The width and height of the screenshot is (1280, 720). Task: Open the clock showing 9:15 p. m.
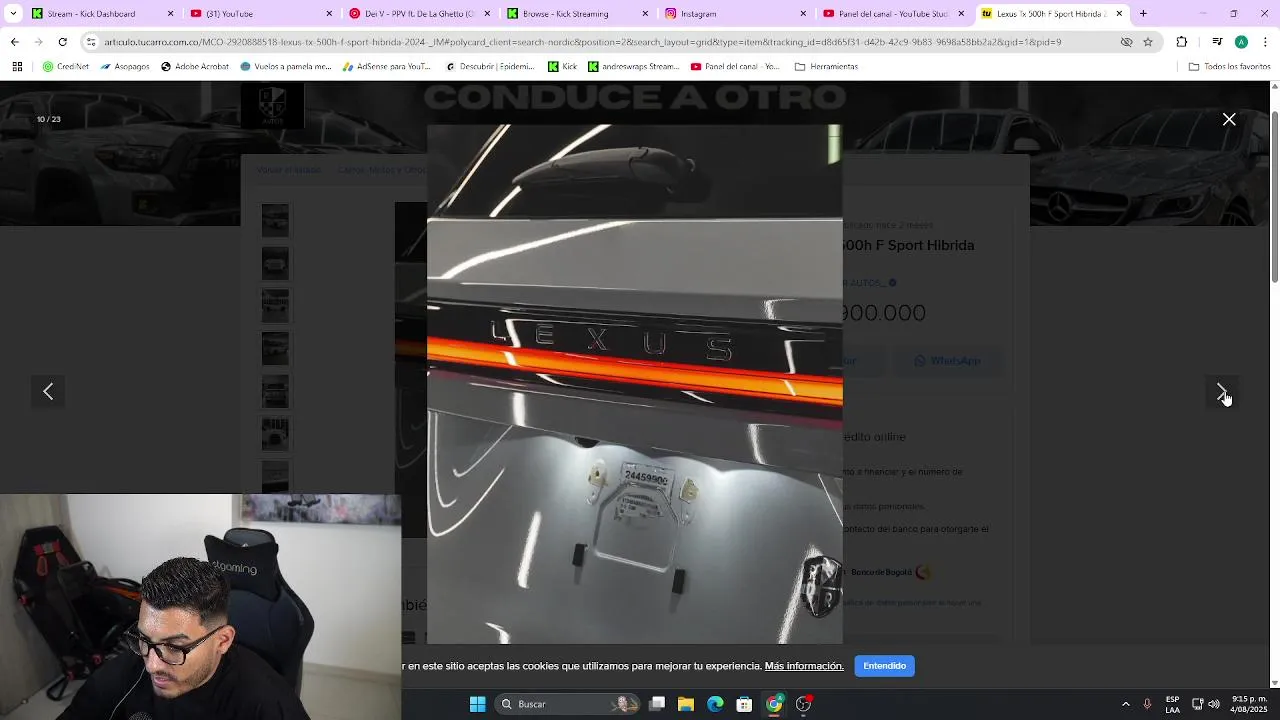1249,704
